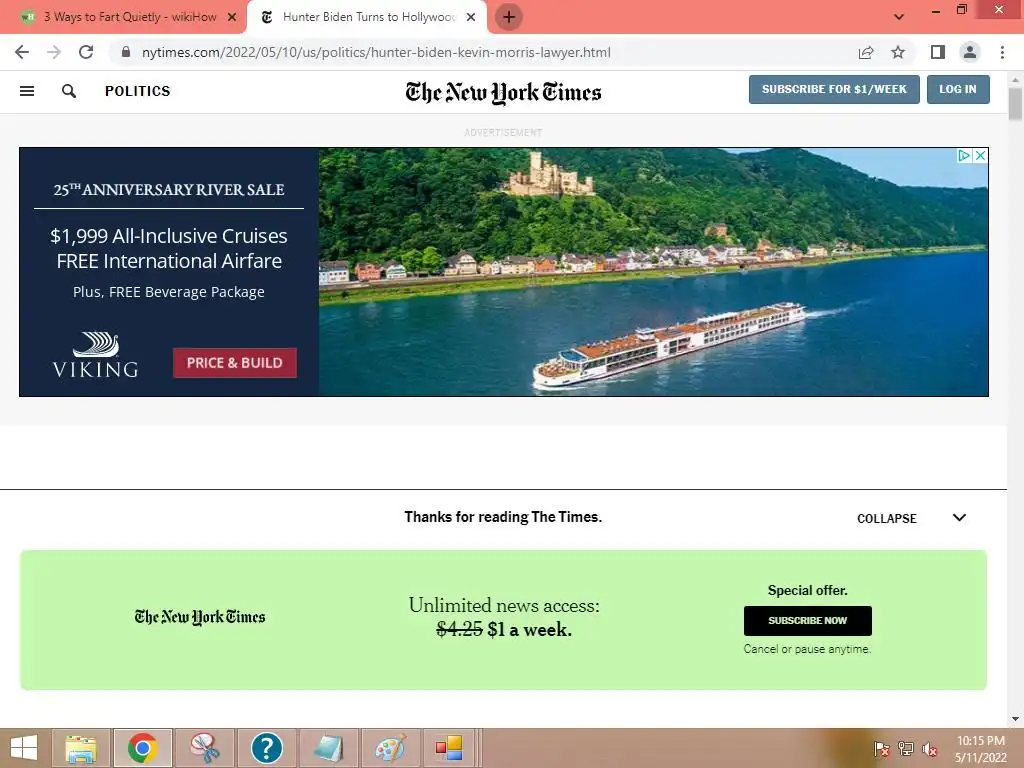Switch to wikiHow Fart Quietly tab
Viewport: 1024px width, 768px height.
tap(122, 17)
